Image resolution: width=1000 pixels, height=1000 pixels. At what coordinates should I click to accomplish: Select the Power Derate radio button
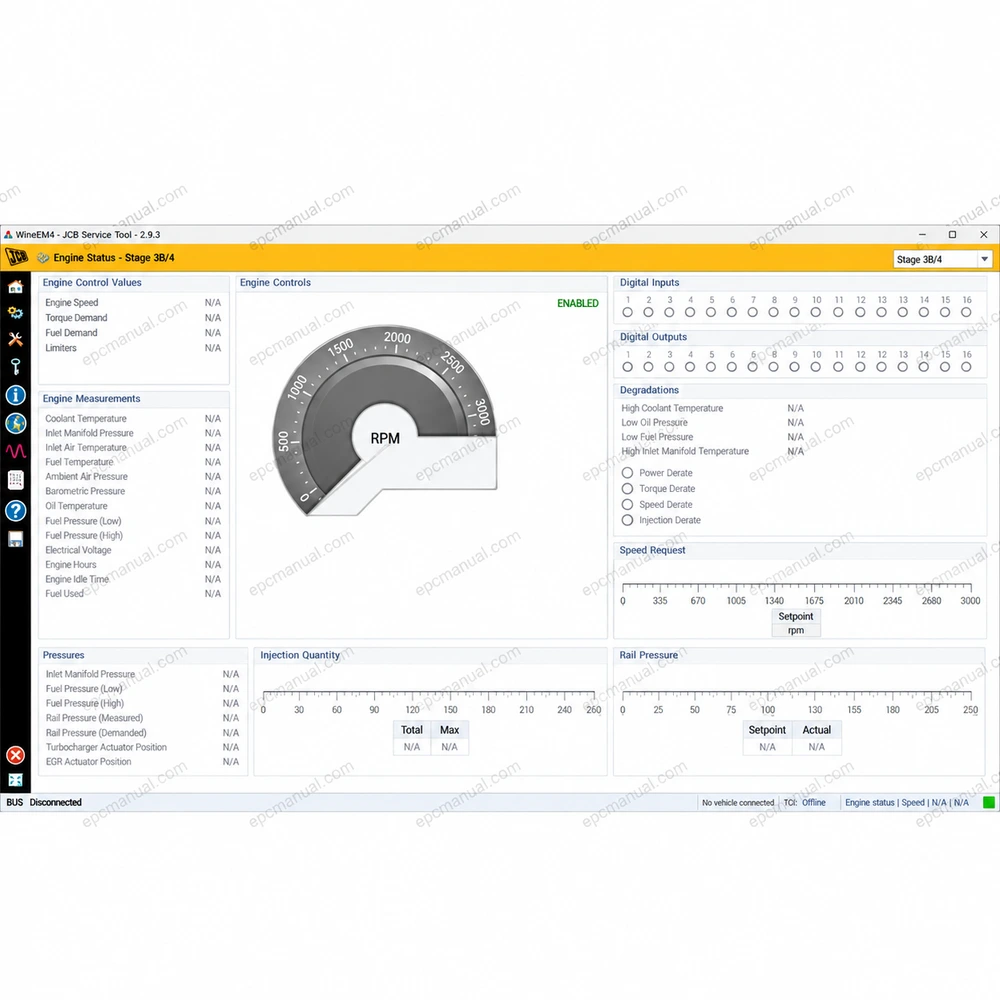click(628, 473)
